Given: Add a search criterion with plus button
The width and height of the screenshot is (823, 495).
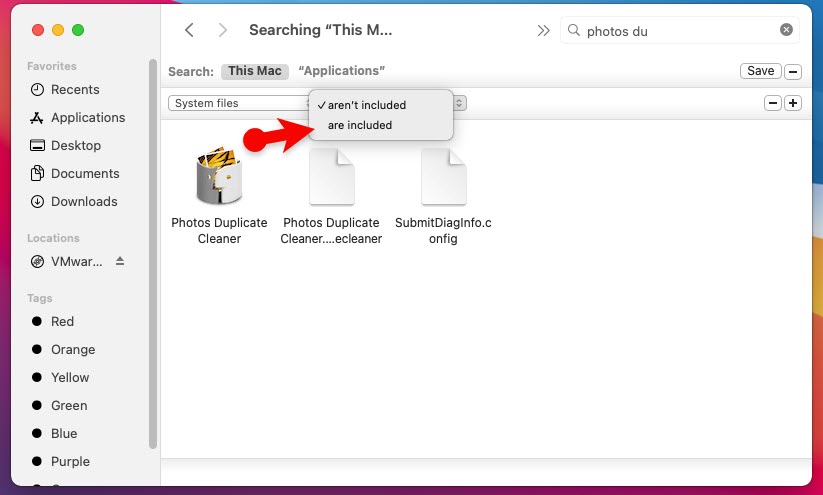Looking at the screenshot, I should tap(792, 103).
